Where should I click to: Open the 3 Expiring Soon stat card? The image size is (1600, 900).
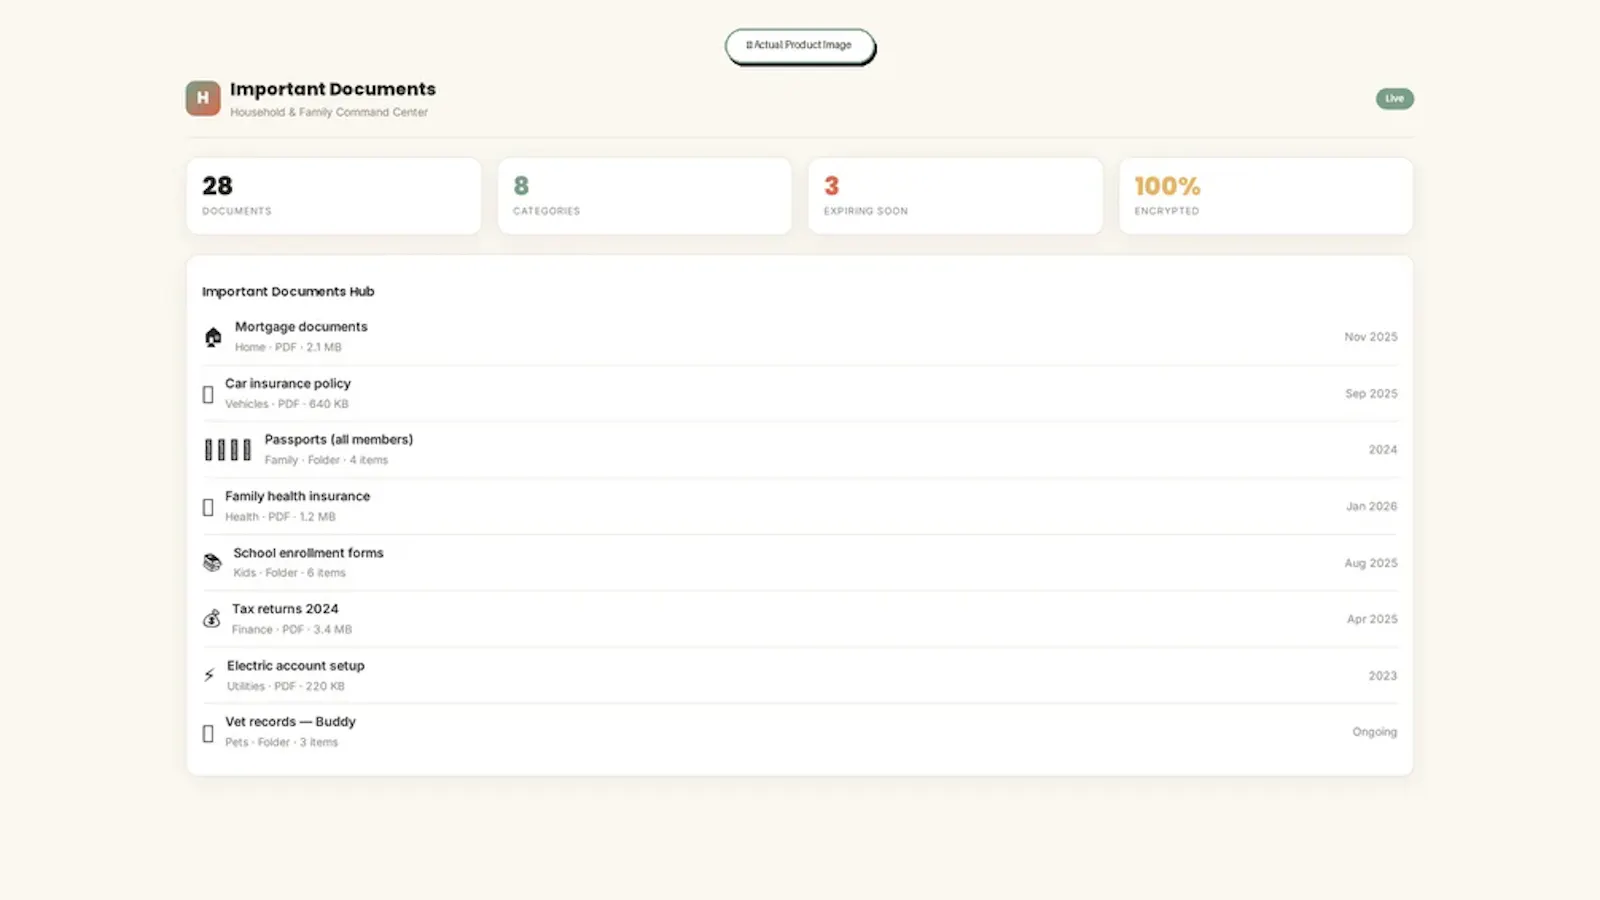[956, 196]
